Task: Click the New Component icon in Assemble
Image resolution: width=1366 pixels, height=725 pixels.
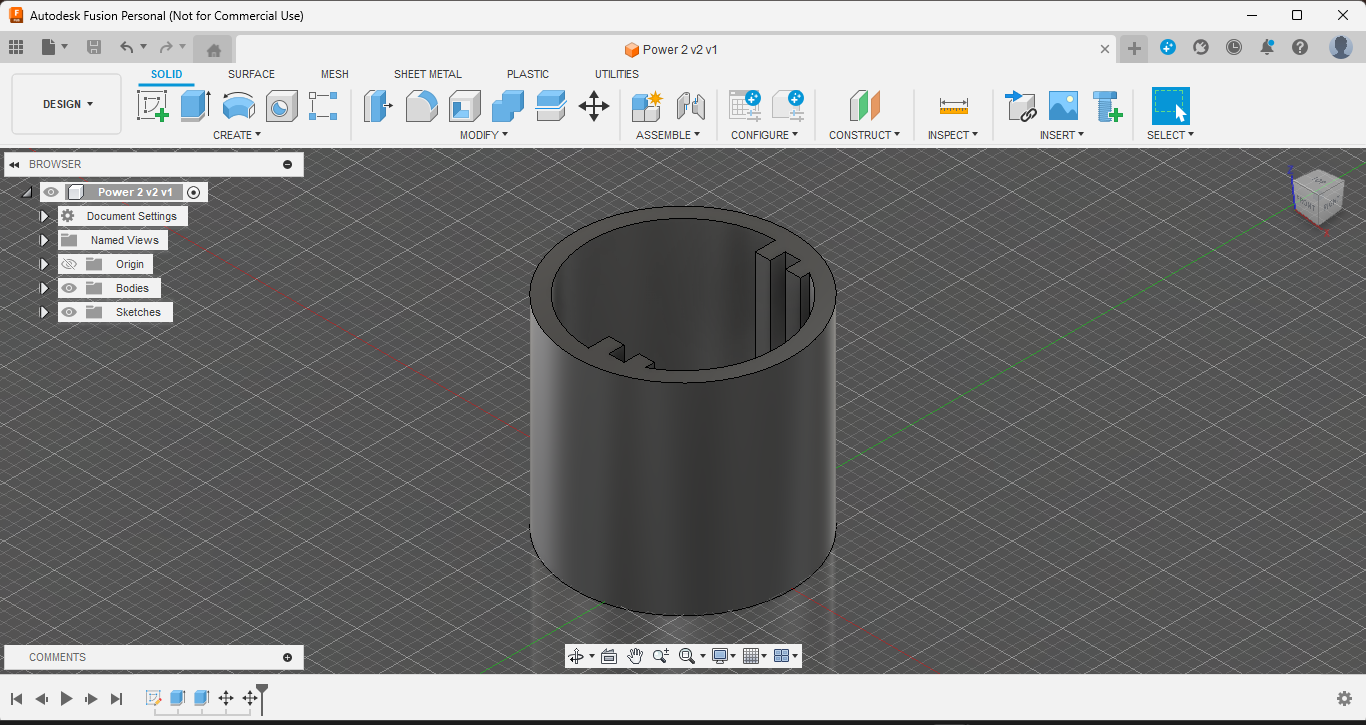Action: [x=647, y=105]
